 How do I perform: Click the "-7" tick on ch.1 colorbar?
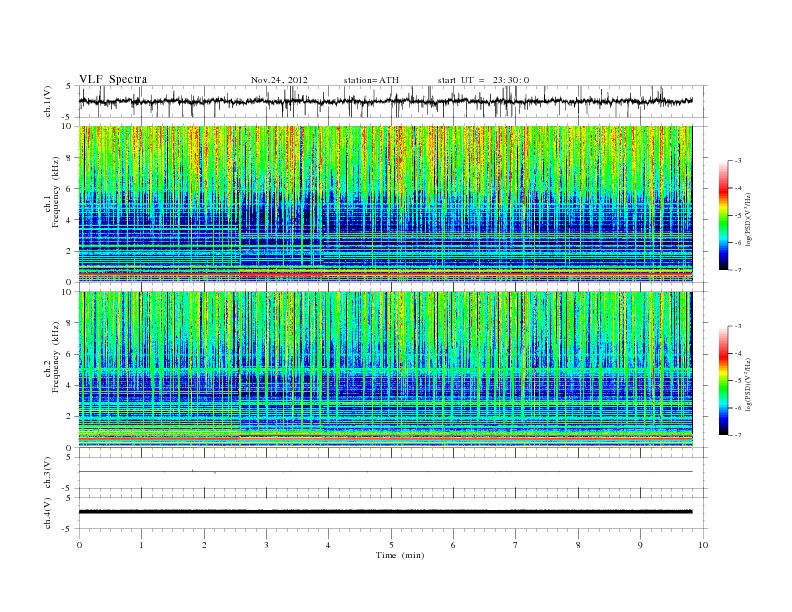click(738, 270)
